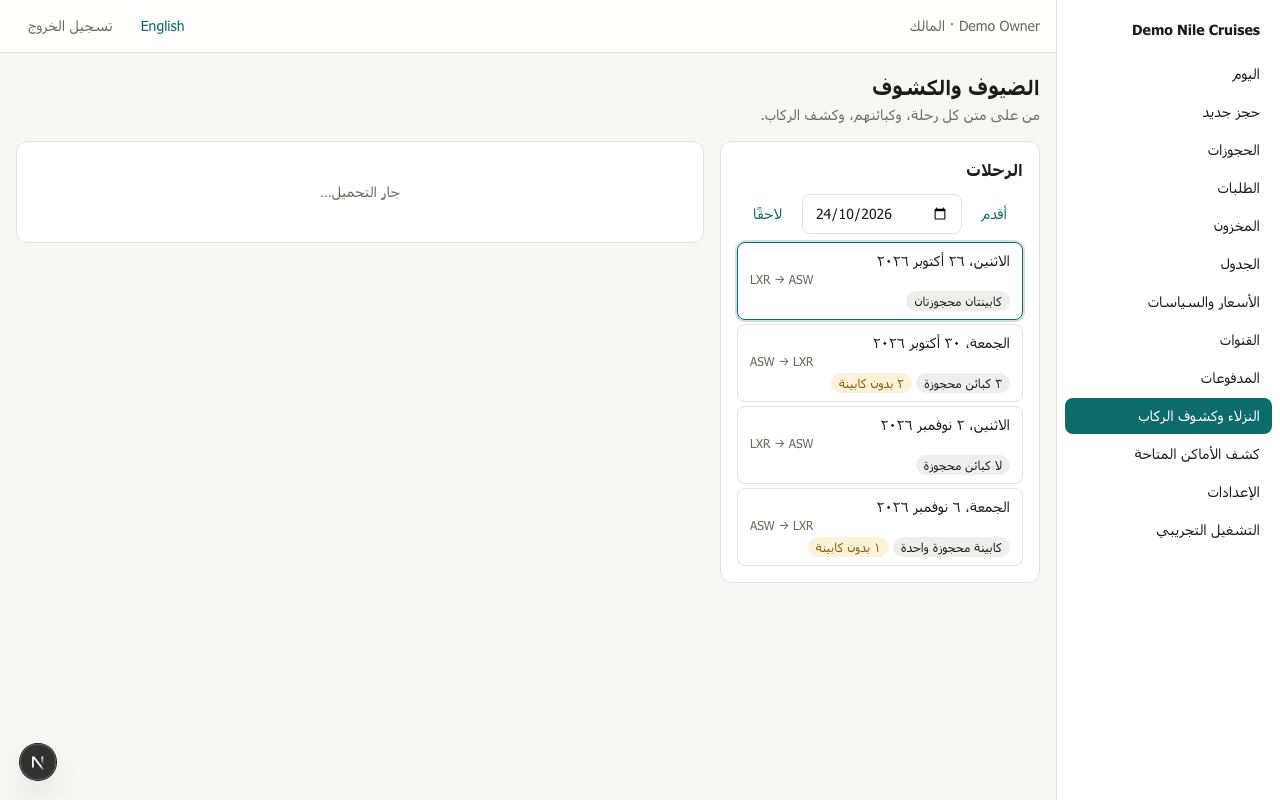Open الجدول sidebar item
The height and width of the screenshot is (800, 1280).
click(x=1168, y=264)
